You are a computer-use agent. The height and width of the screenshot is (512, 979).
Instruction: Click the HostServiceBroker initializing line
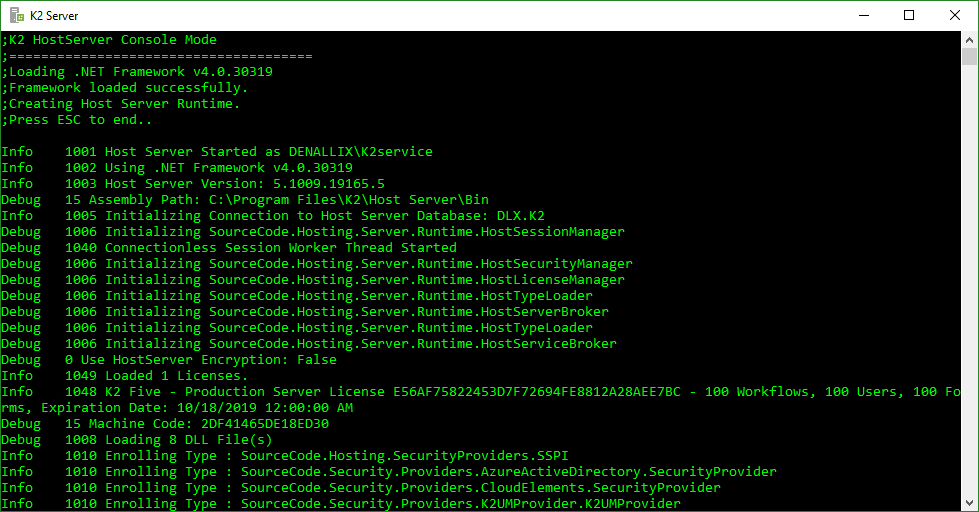[x=308, y=344]
